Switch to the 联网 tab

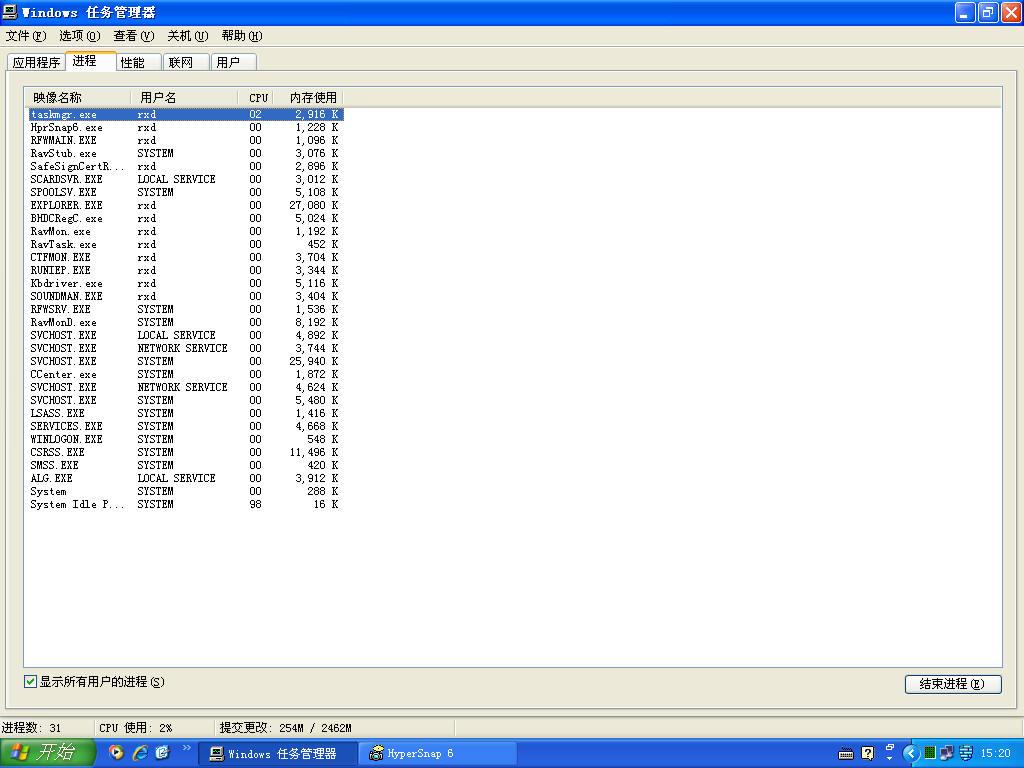tap(186, 62)
